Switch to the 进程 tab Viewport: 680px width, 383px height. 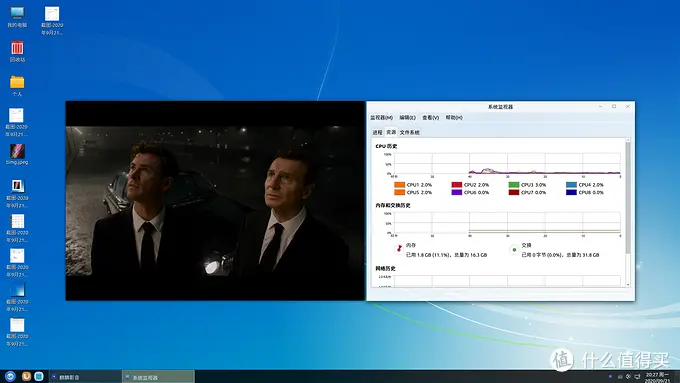377,132
